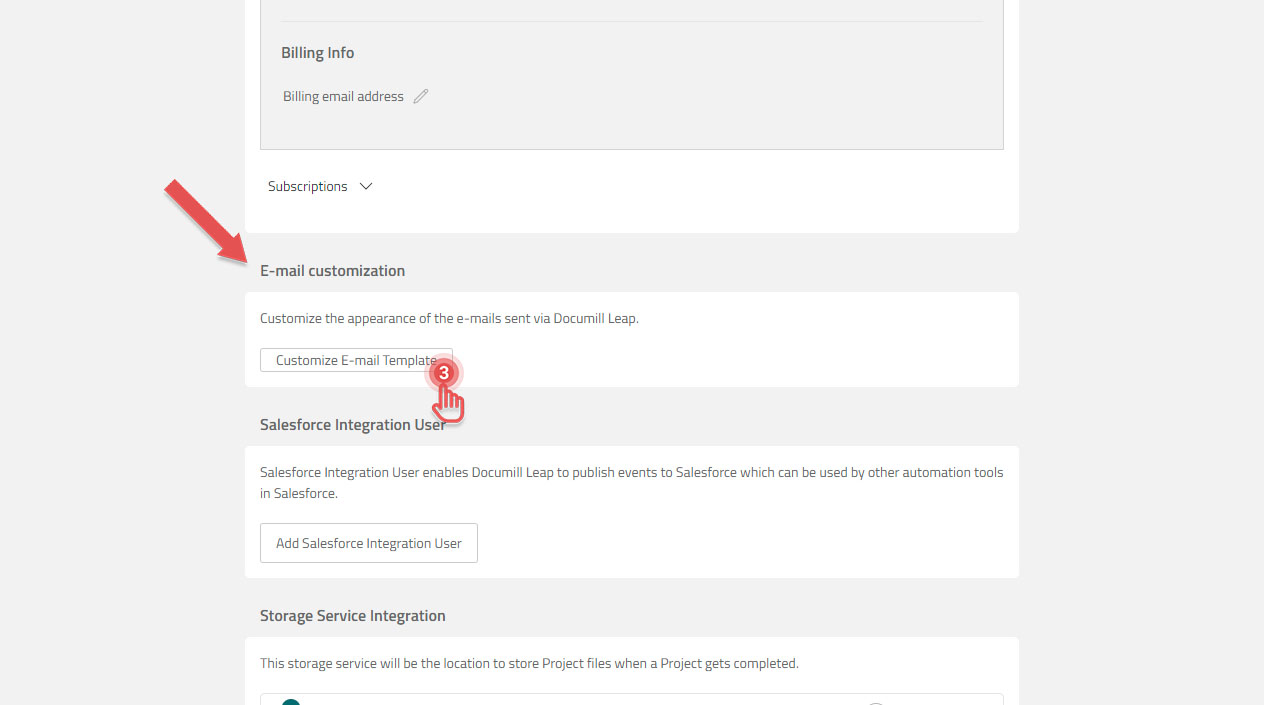Viewport: 1264px width, 705px height.
Task: Click Add Salesforce Integration User
Action: [368, 542]
